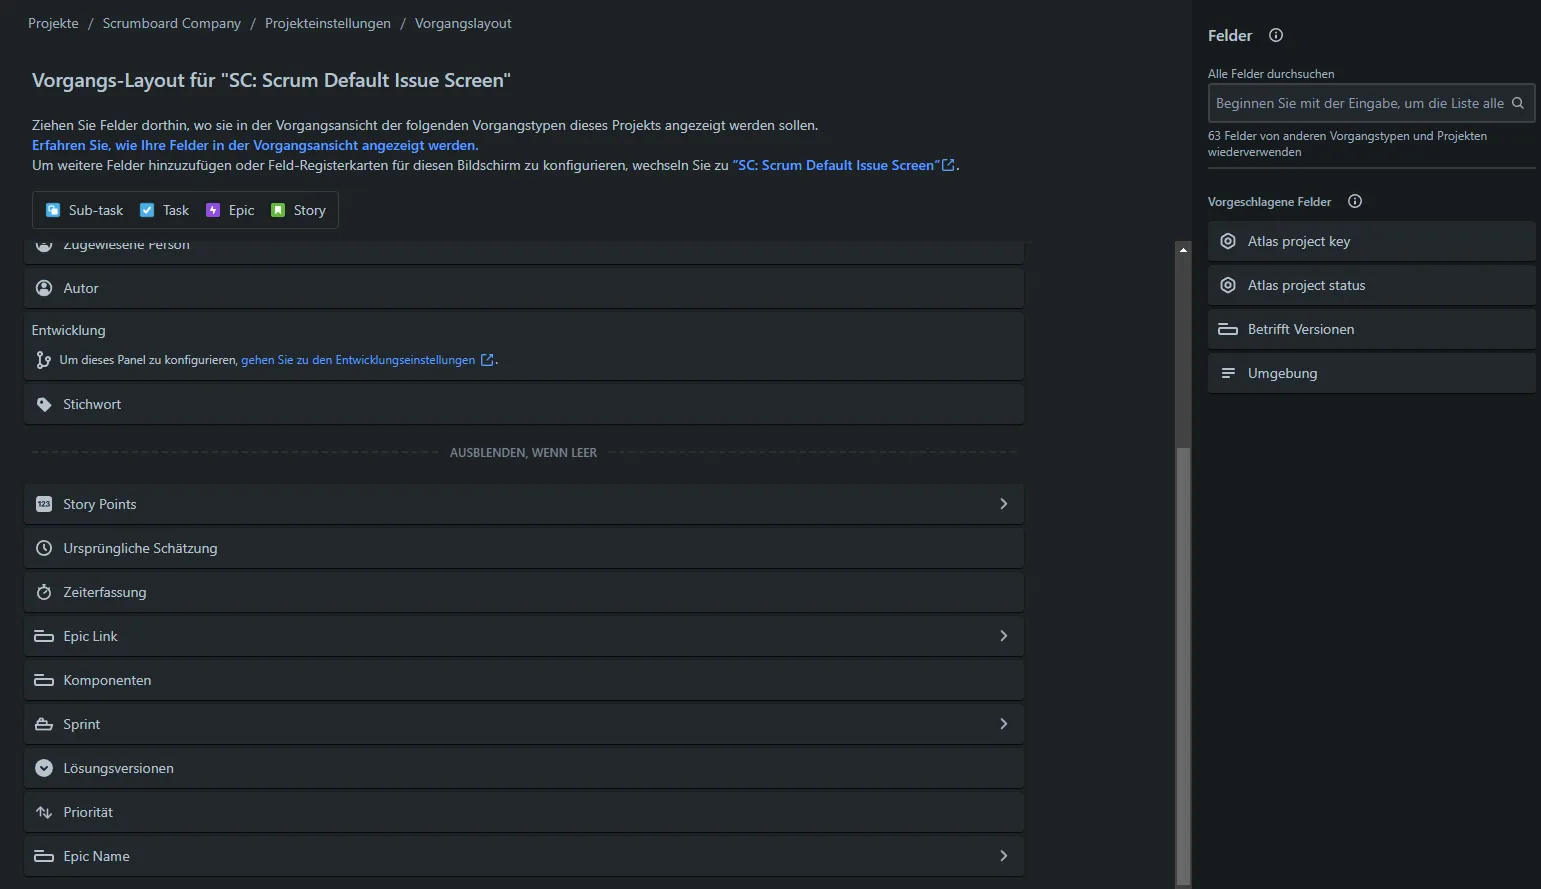Select the Komponenten field row
Viewport: 1541px width, 889px height.
524,680
